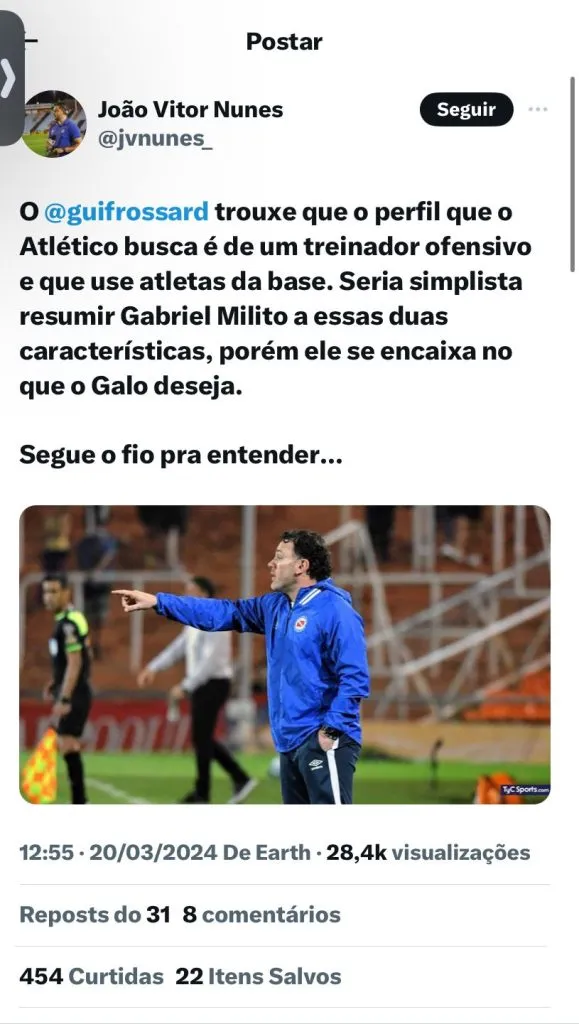Open João Vitor Nunes display name
This screenshot has height=1024, width=579.
190,109
